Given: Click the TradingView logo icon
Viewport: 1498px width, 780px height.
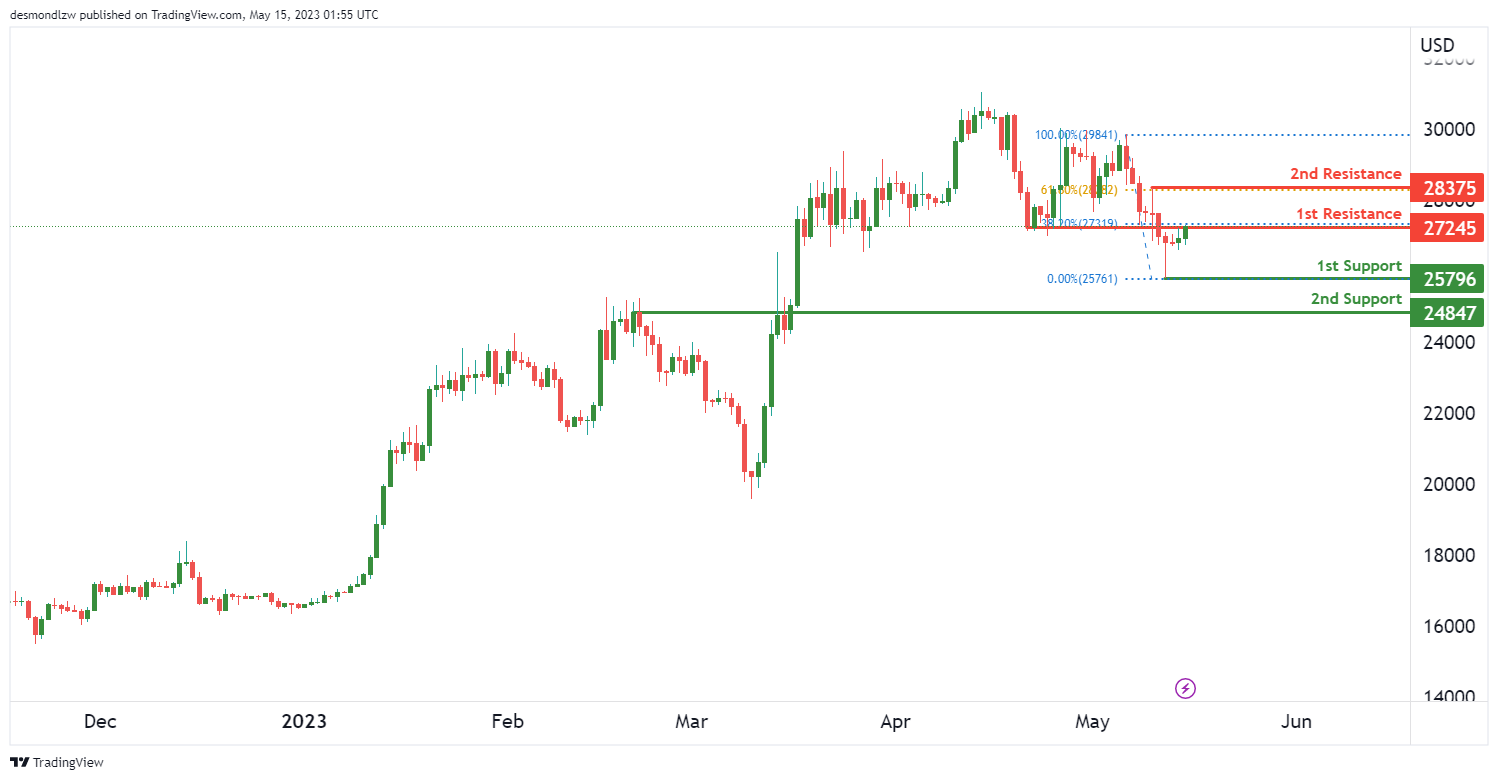Looking at the screenshot, I should click(x=22, y=762).
